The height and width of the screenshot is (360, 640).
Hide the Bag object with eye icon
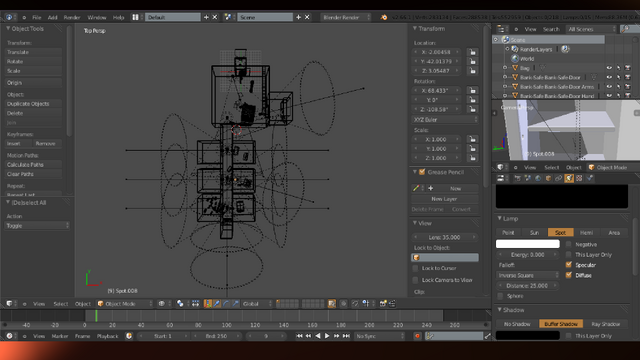click(x=609, y=68)
